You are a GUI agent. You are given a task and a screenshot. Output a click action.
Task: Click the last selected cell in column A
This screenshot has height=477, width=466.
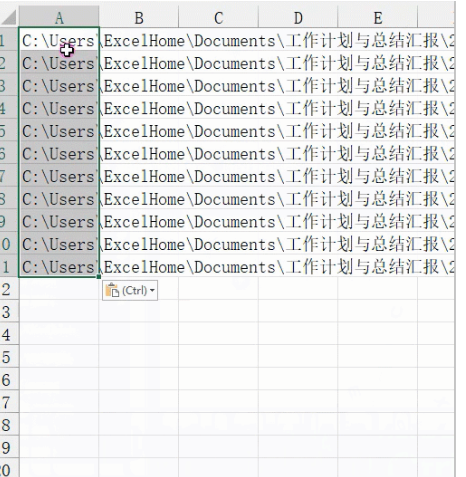59,267
